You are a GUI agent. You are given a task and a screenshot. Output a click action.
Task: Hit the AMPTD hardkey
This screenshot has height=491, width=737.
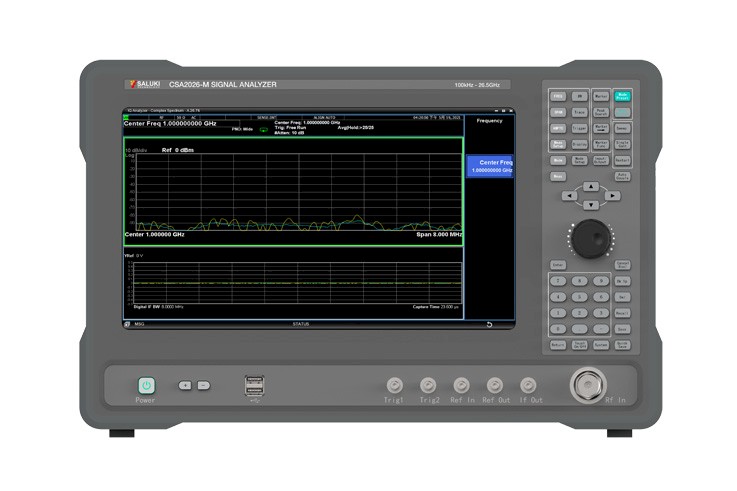[x=558, y=128]
